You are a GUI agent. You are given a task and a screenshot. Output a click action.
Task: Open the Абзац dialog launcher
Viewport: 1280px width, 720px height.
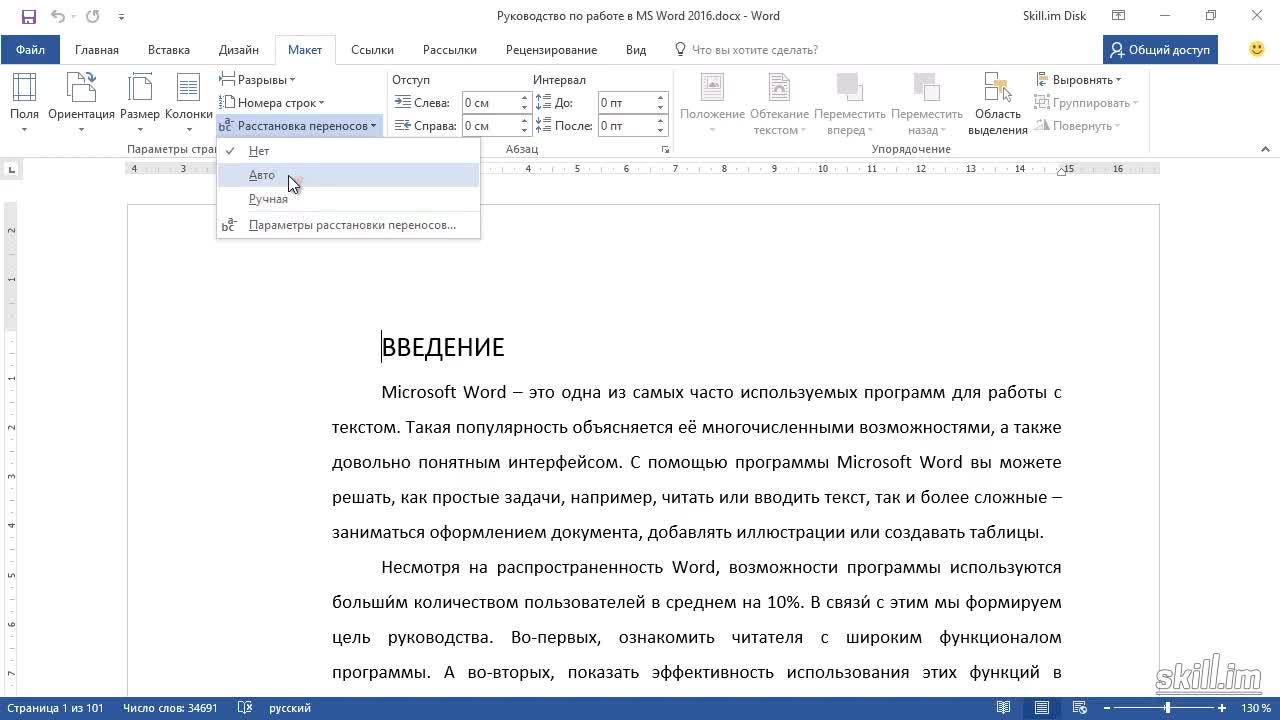[x=665, y=149]
